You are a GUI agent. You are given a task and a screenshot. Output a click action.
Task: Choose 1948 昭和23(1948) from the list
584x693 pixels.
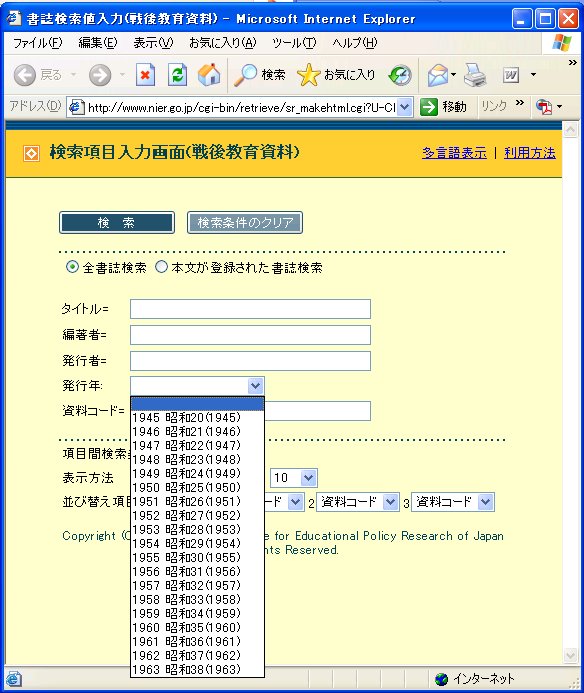tap(197, 460)
